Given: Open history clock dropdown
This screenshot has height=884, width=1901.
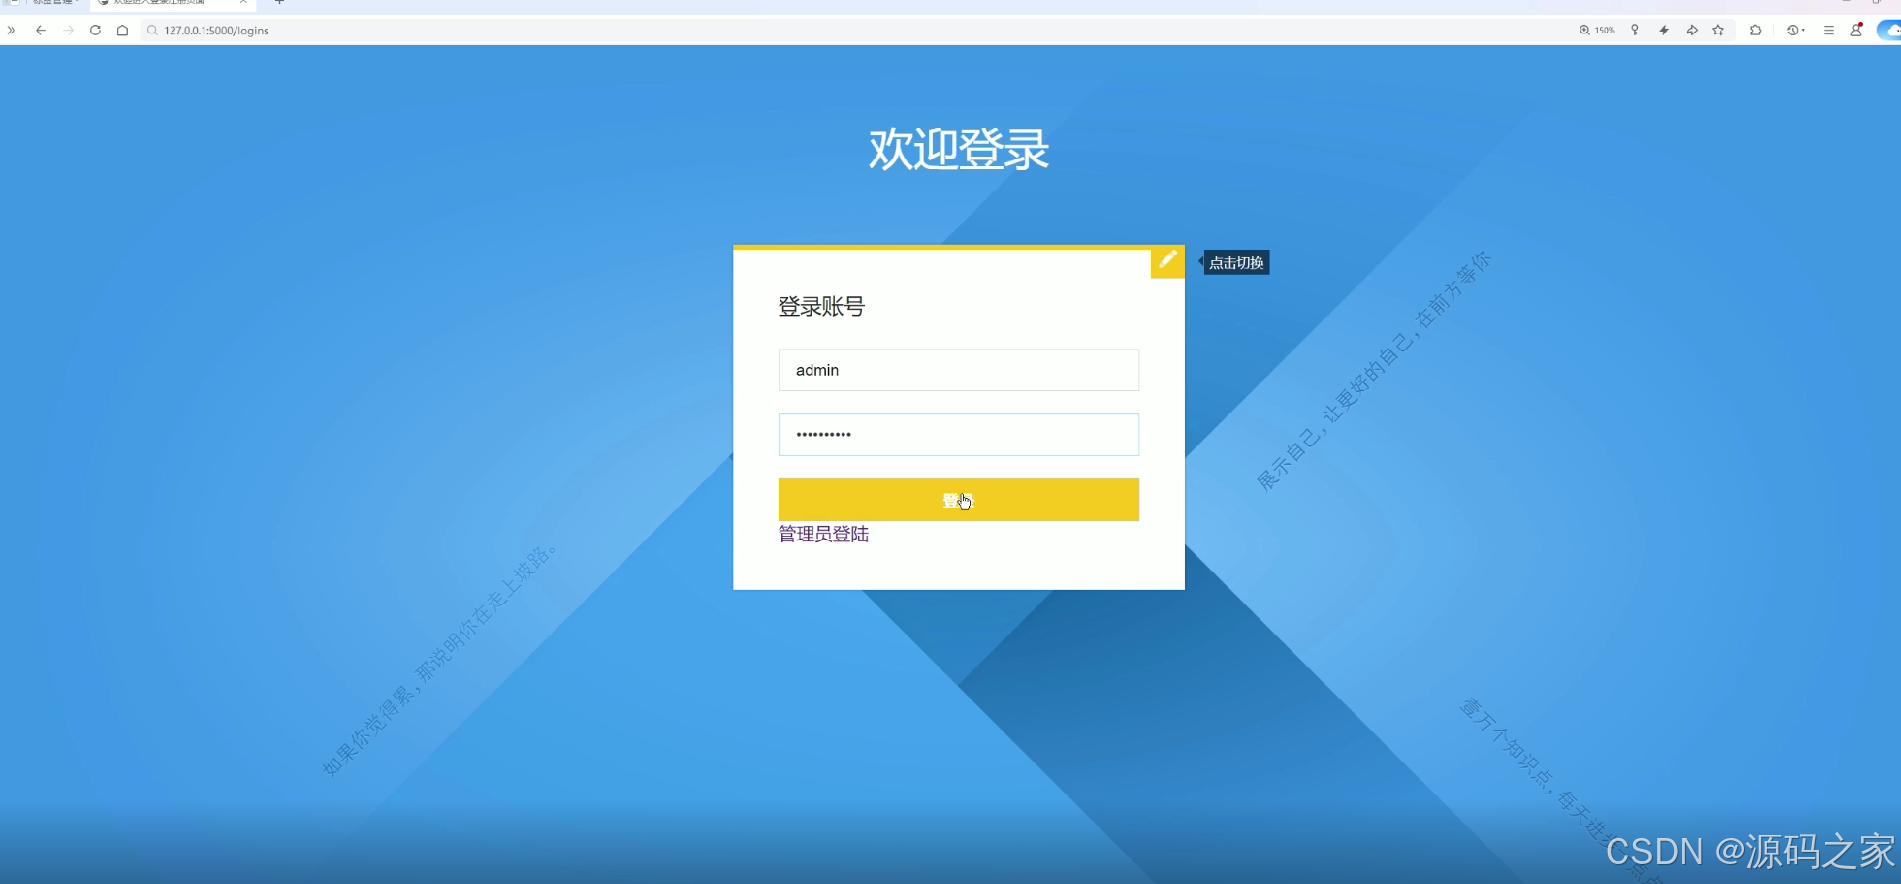Looking at the screenshot, I should pyautogui.click(x=1796, y=30).
